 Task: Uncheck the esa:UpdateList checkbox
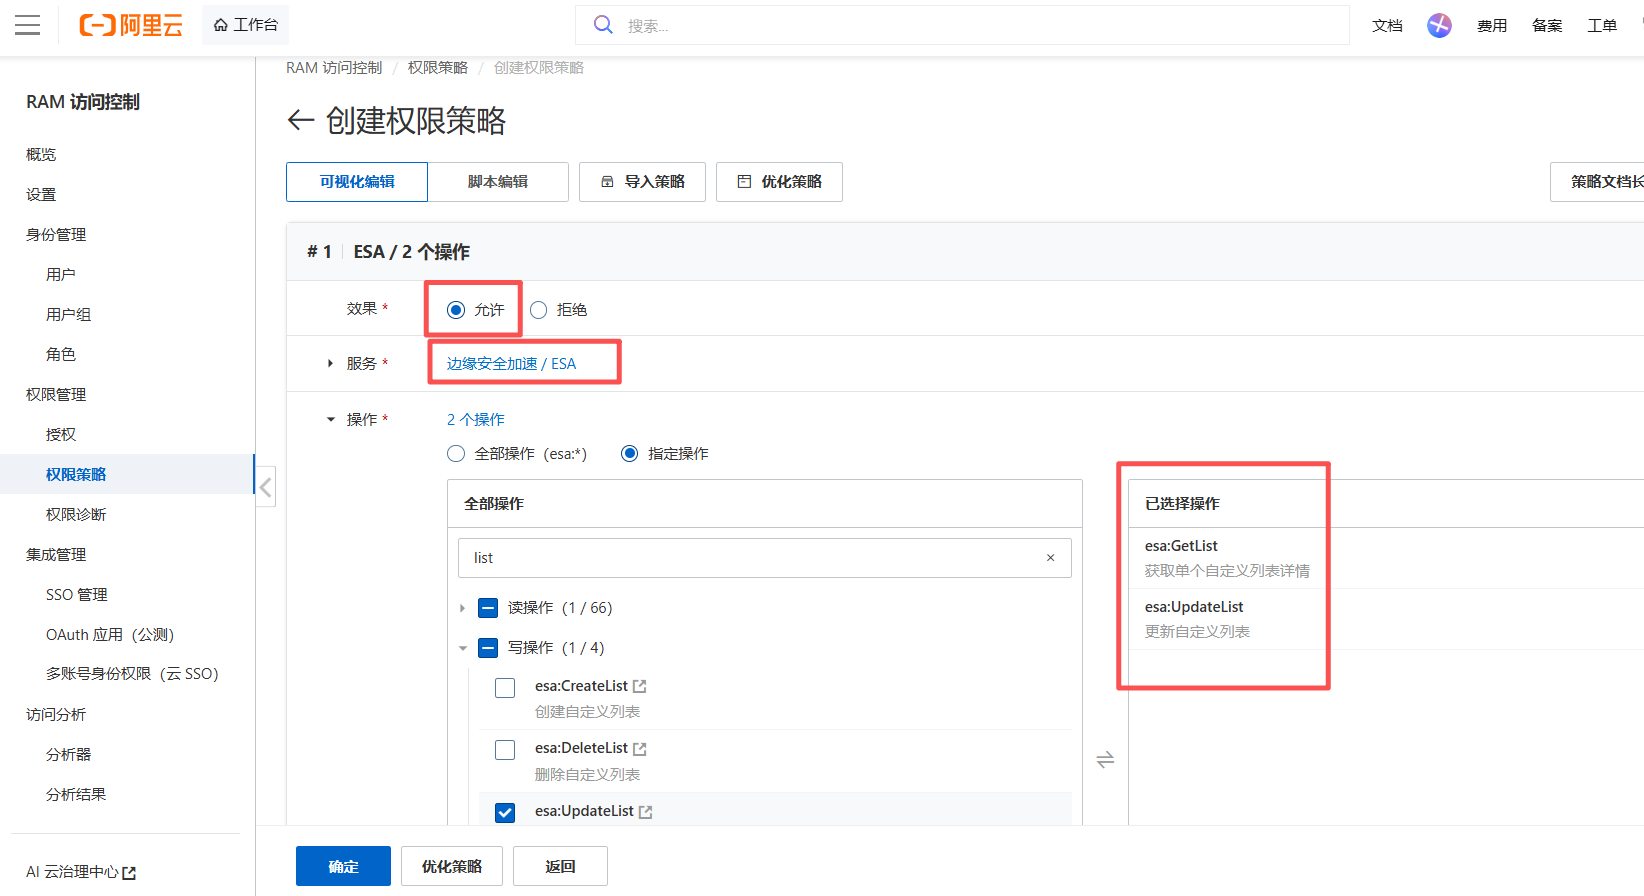pos(505,813)
